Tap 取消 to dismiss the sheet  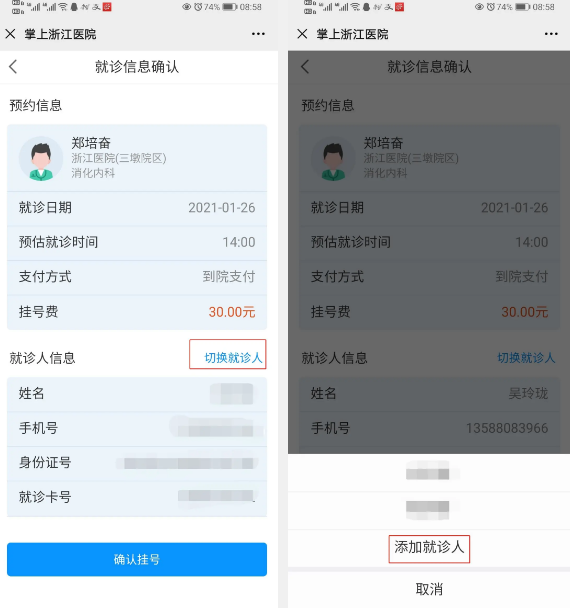(x=429, y=589)
